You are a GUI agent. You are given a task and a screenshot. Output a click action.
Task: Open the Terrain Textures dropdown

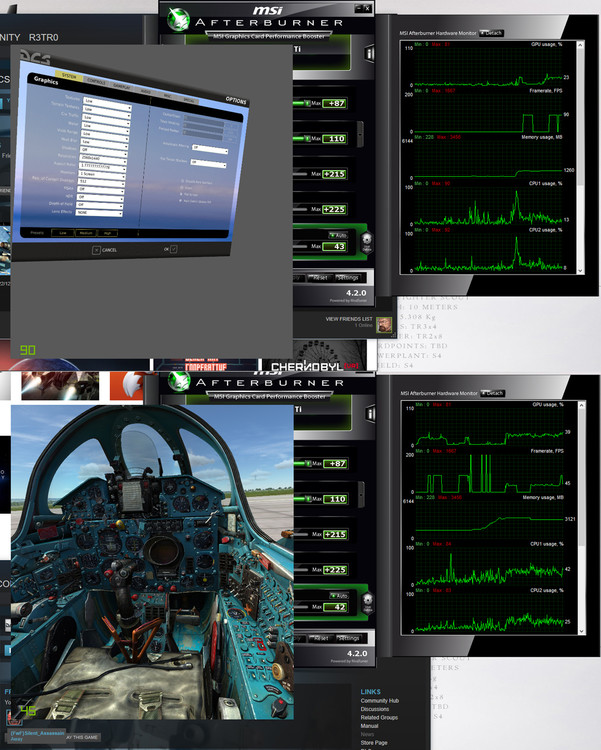(x=107, y=112)
